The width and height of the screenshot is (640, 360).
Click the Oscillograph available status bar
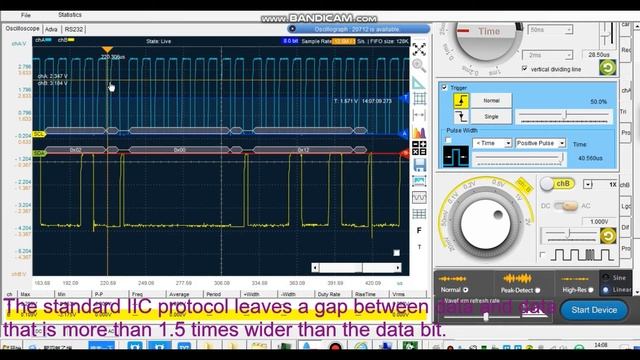[358, 29]
